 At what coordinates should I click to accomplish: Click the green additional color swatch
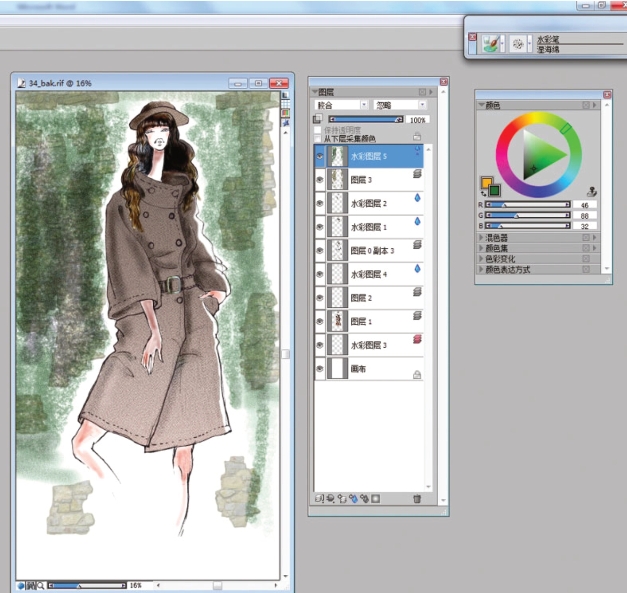click(x=494, y=190)
